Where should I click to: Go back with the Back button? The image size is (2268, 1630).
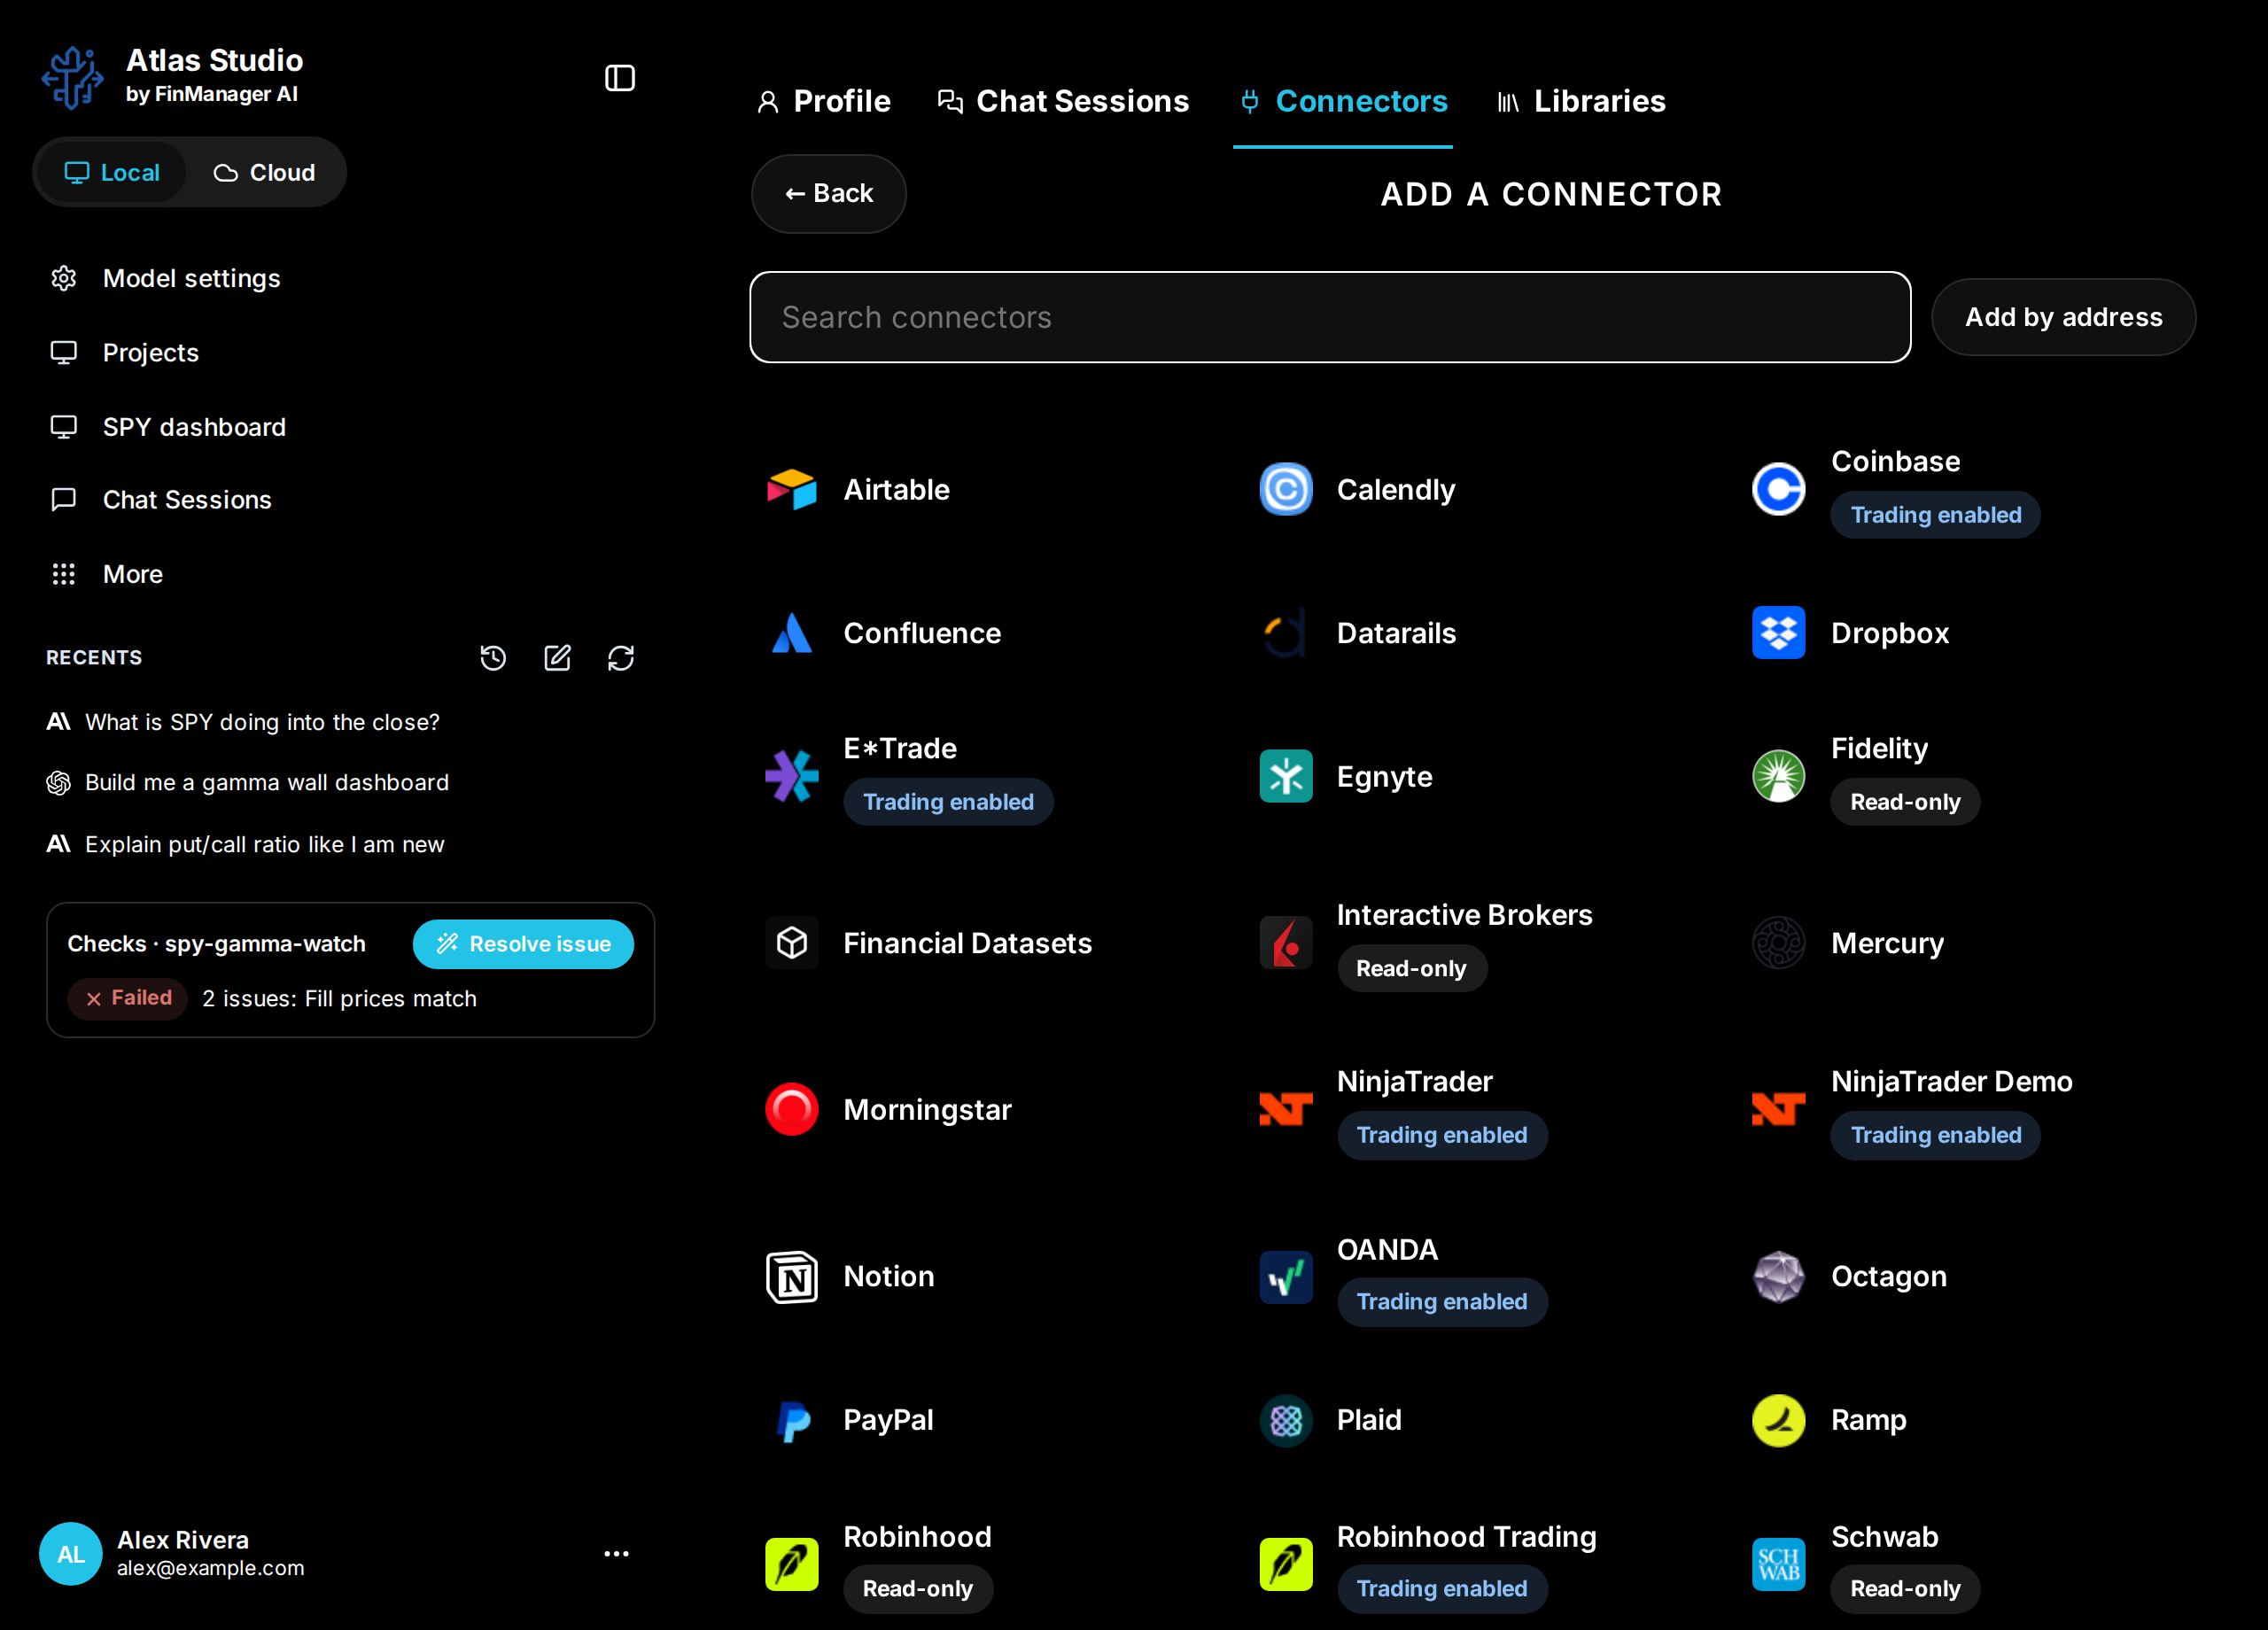click(829, 193)
